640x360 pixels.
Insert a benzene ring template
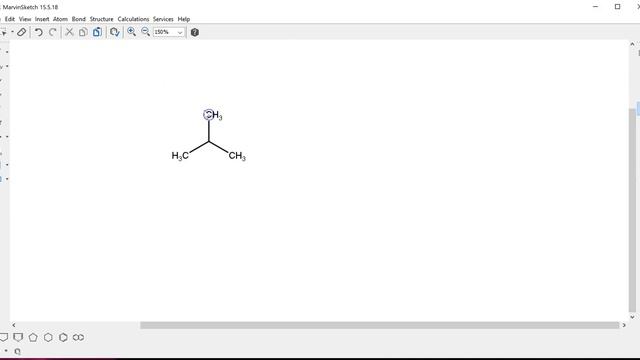click(63, 337)
